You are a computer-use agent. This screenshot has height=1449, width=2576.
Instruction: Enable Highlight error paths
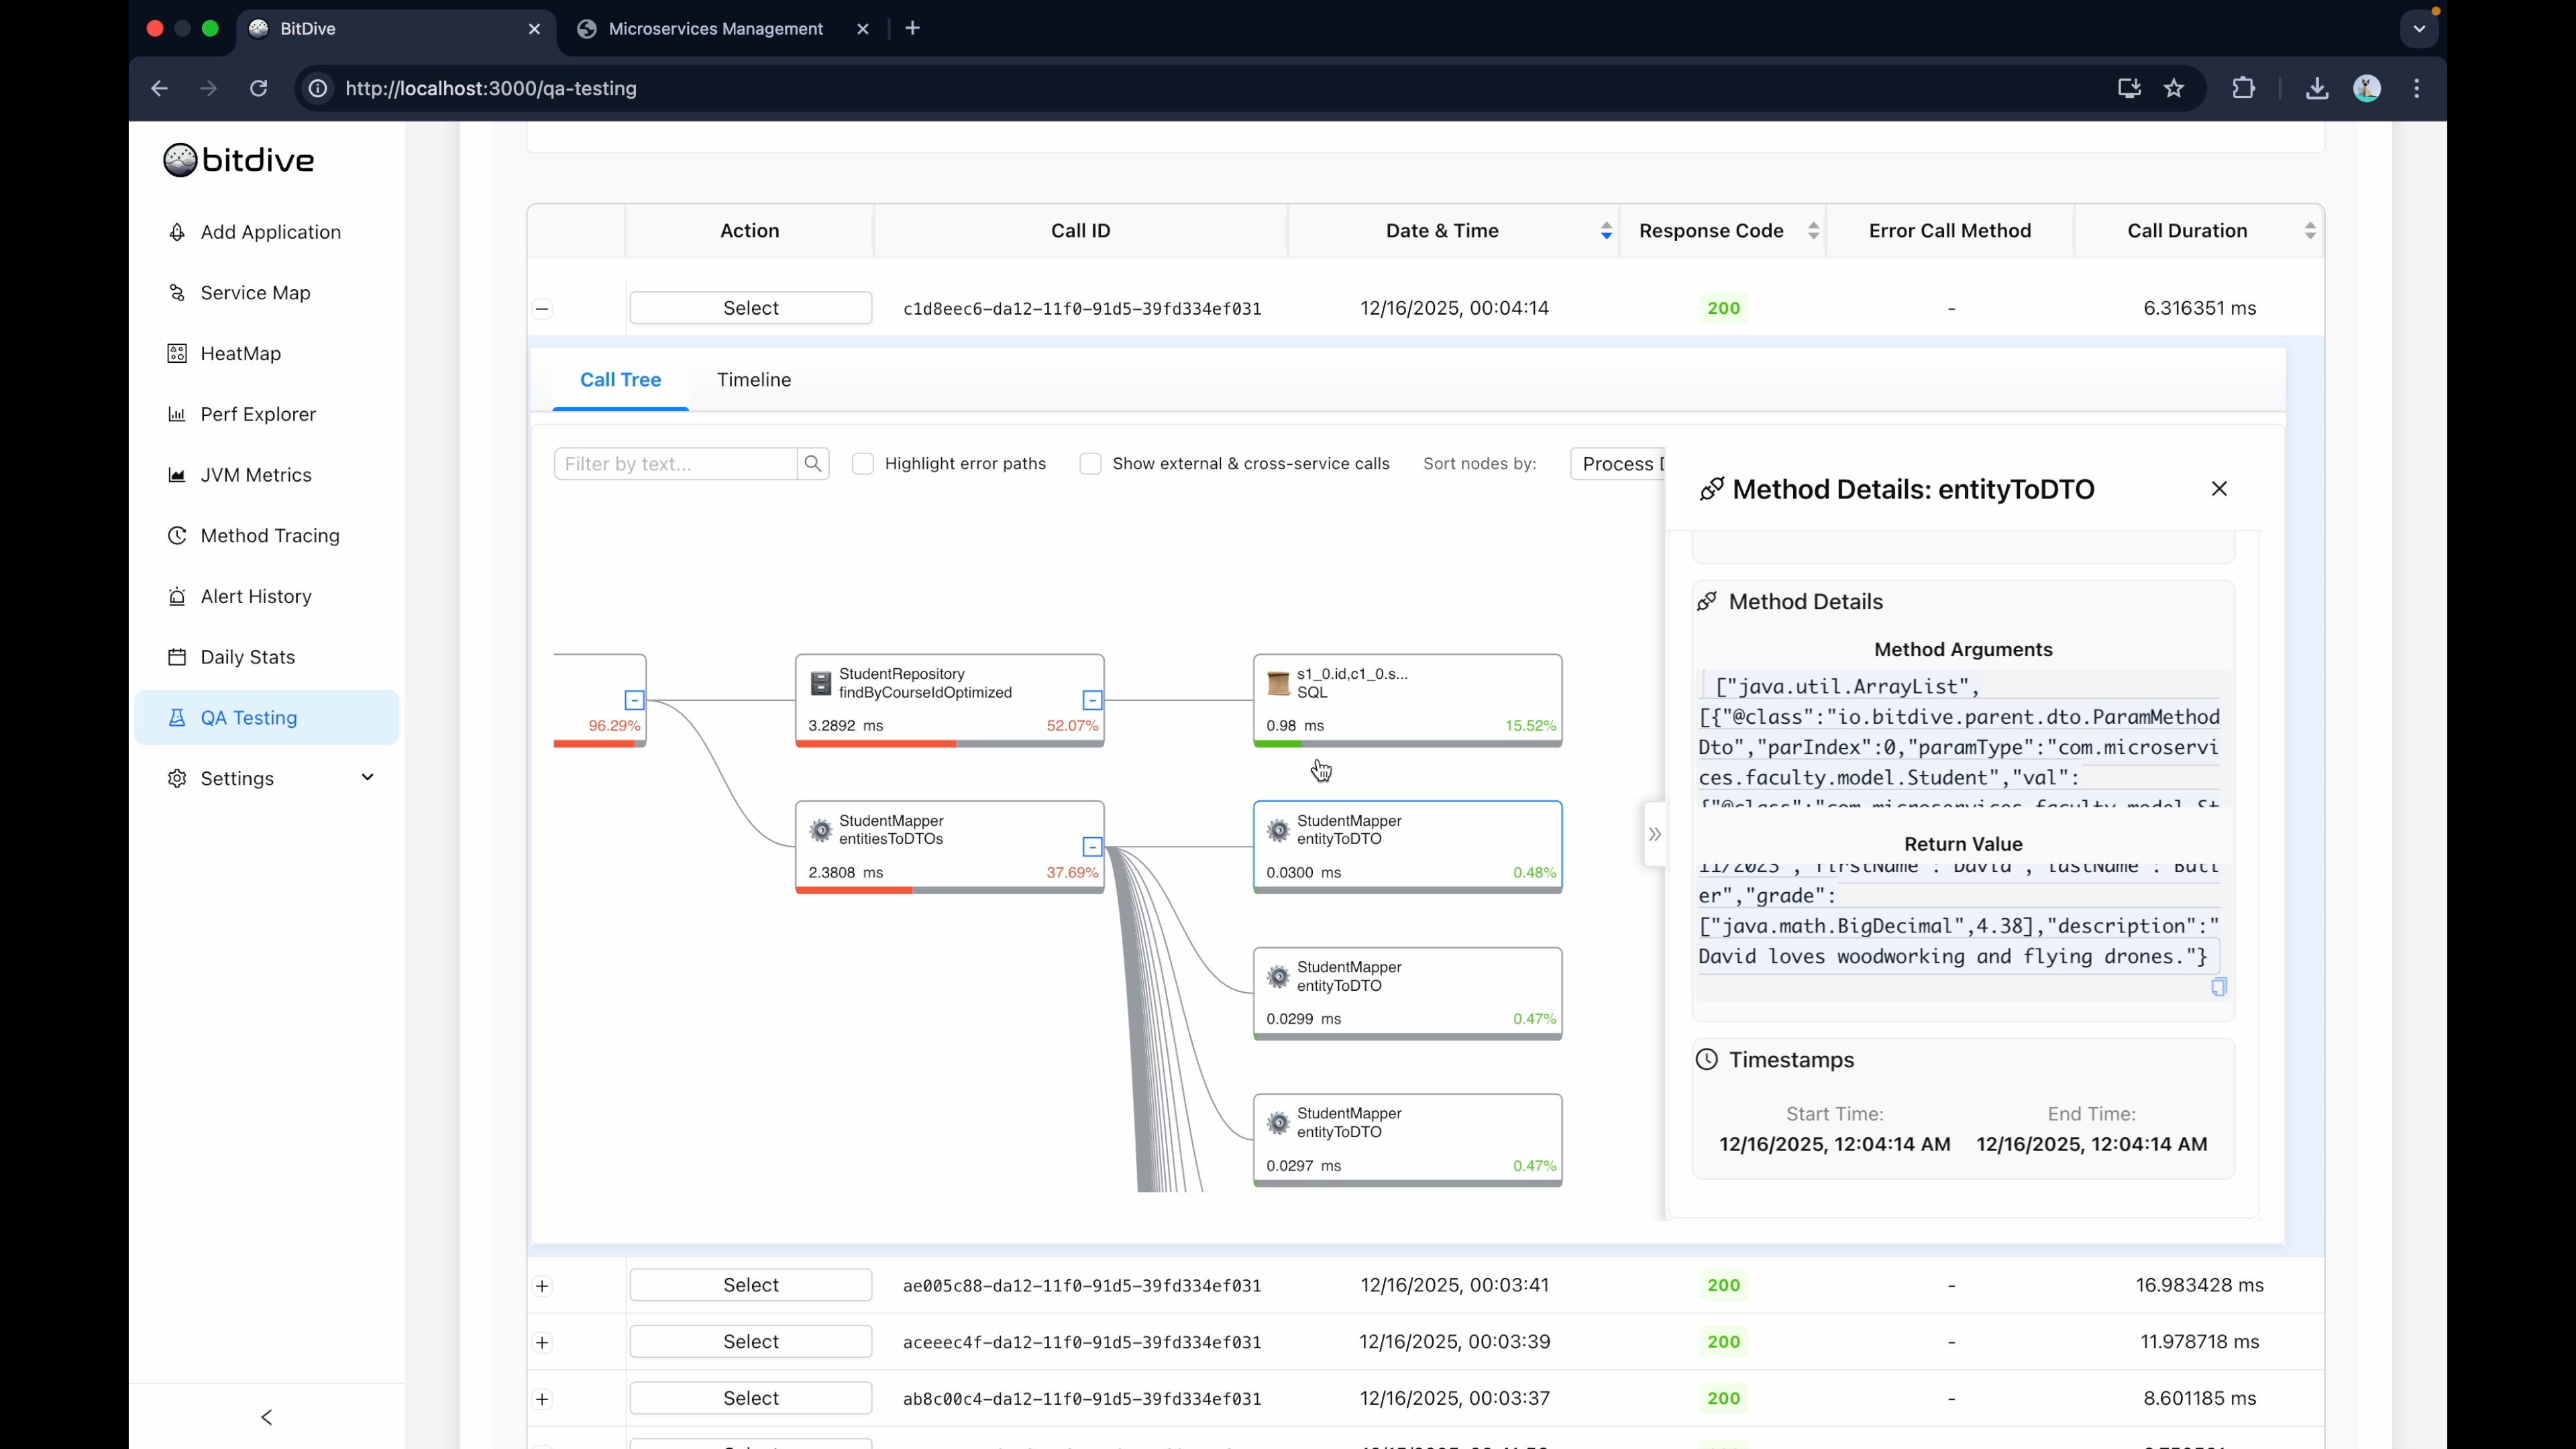[863, 463]
